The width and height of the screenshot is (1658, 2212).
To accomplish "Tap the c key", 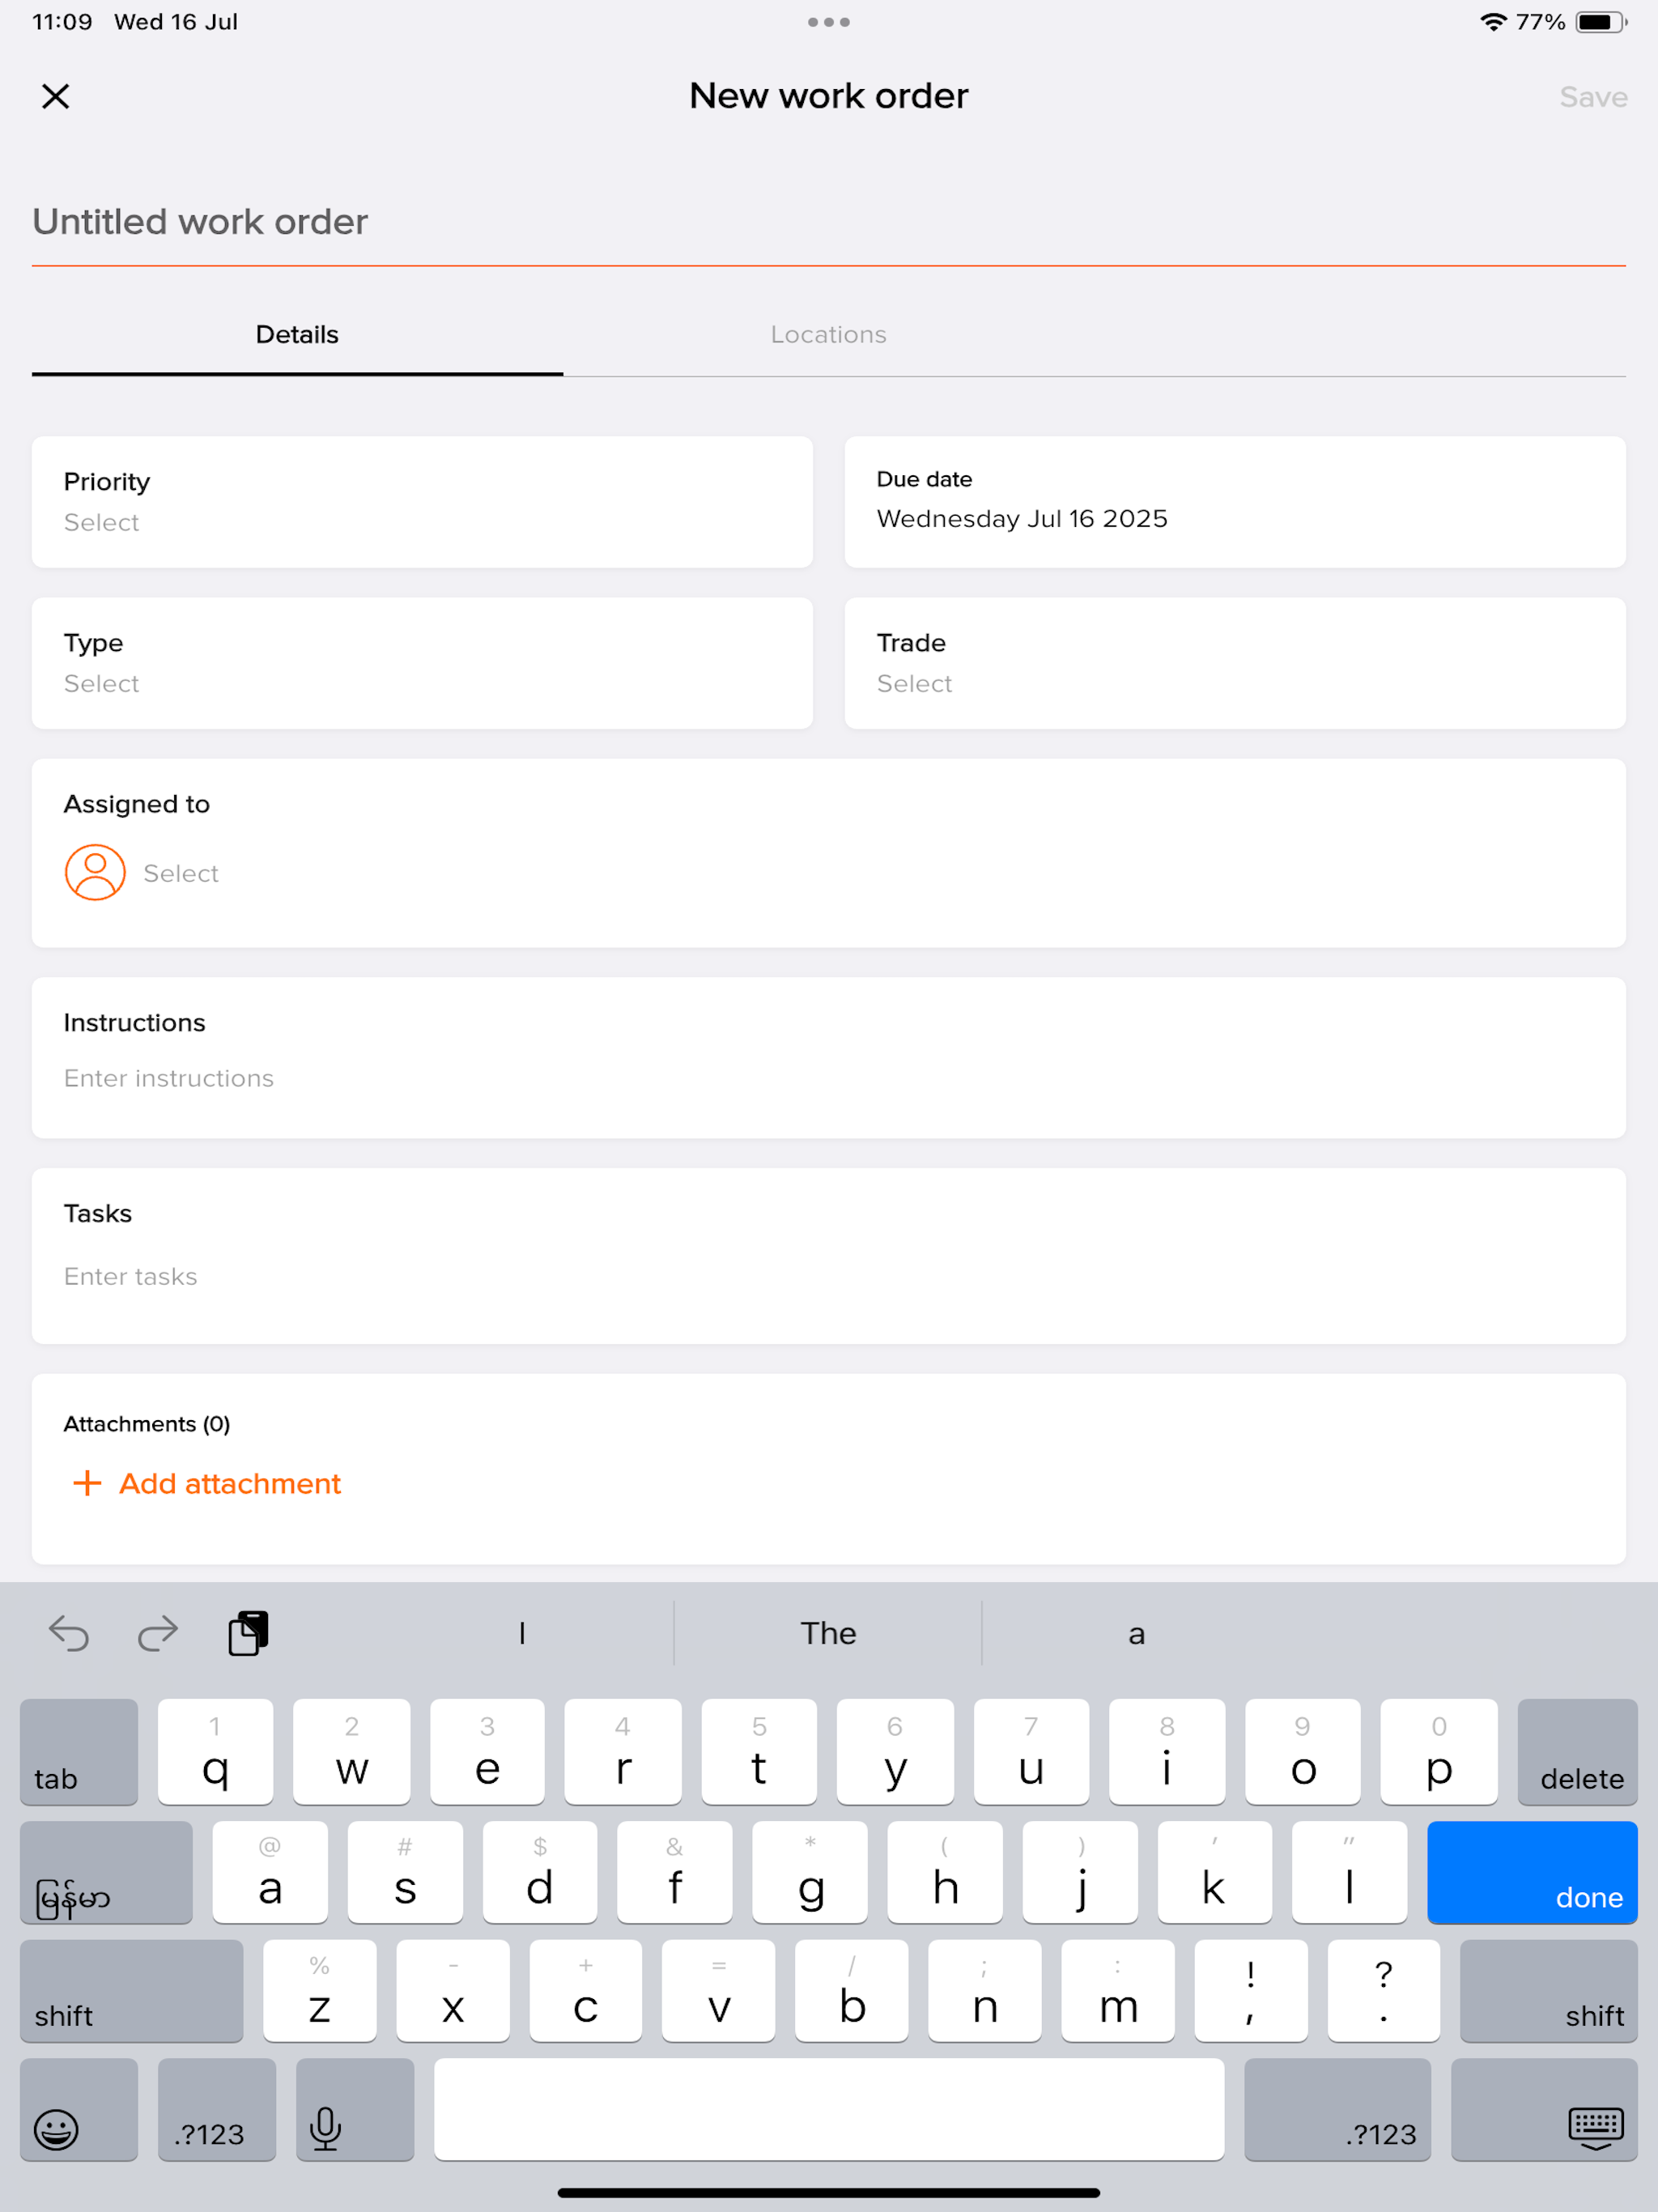I will click(x=586, y=1990).
